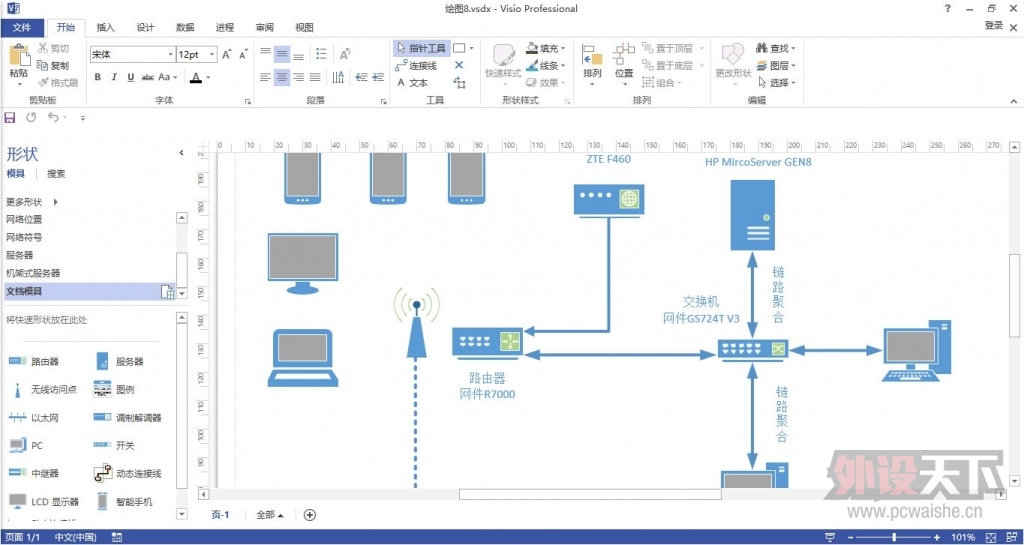Open the File (文件) tab
The image size is (1024, 545).
tap(22, 27)
